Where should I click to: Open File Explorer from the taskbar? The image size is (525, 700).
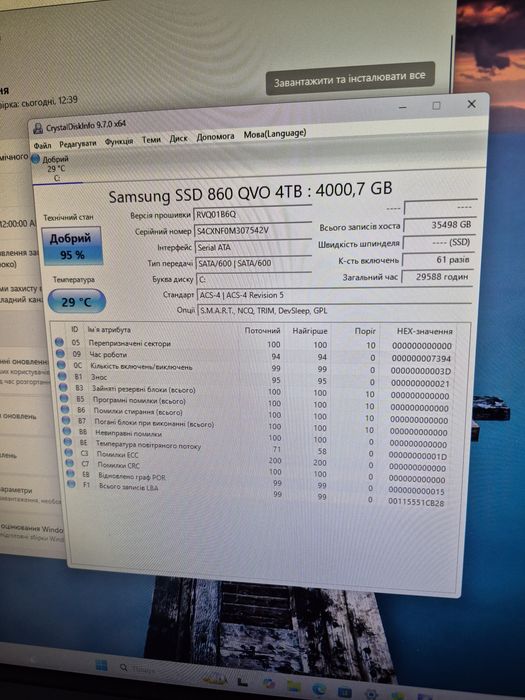(x=294, y=688)
